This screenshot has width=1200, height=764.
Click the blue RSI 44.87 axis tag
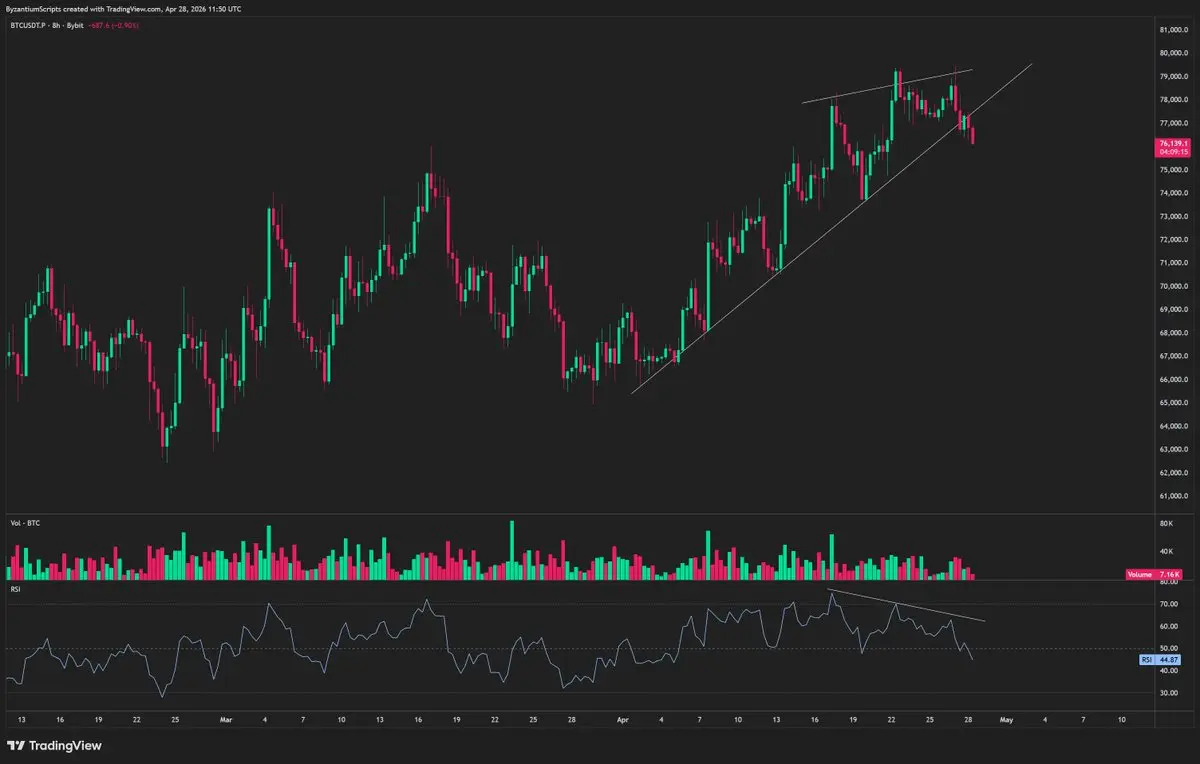click(x=1160, y=660)
